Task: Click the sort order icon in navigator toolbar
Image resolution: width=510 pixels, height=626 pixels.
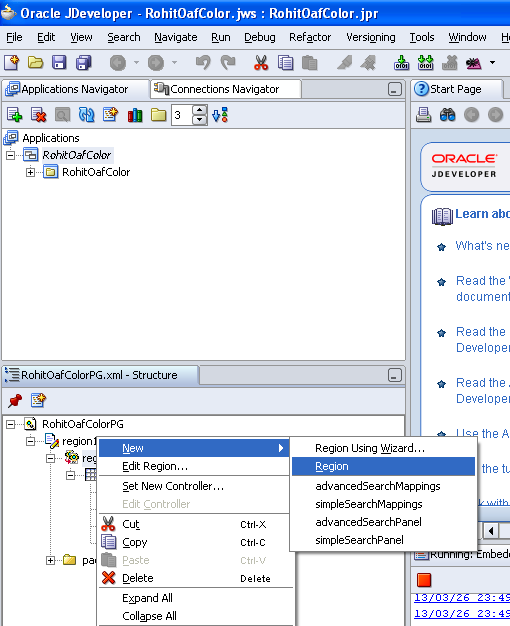Action: click(x=220, y=115)
